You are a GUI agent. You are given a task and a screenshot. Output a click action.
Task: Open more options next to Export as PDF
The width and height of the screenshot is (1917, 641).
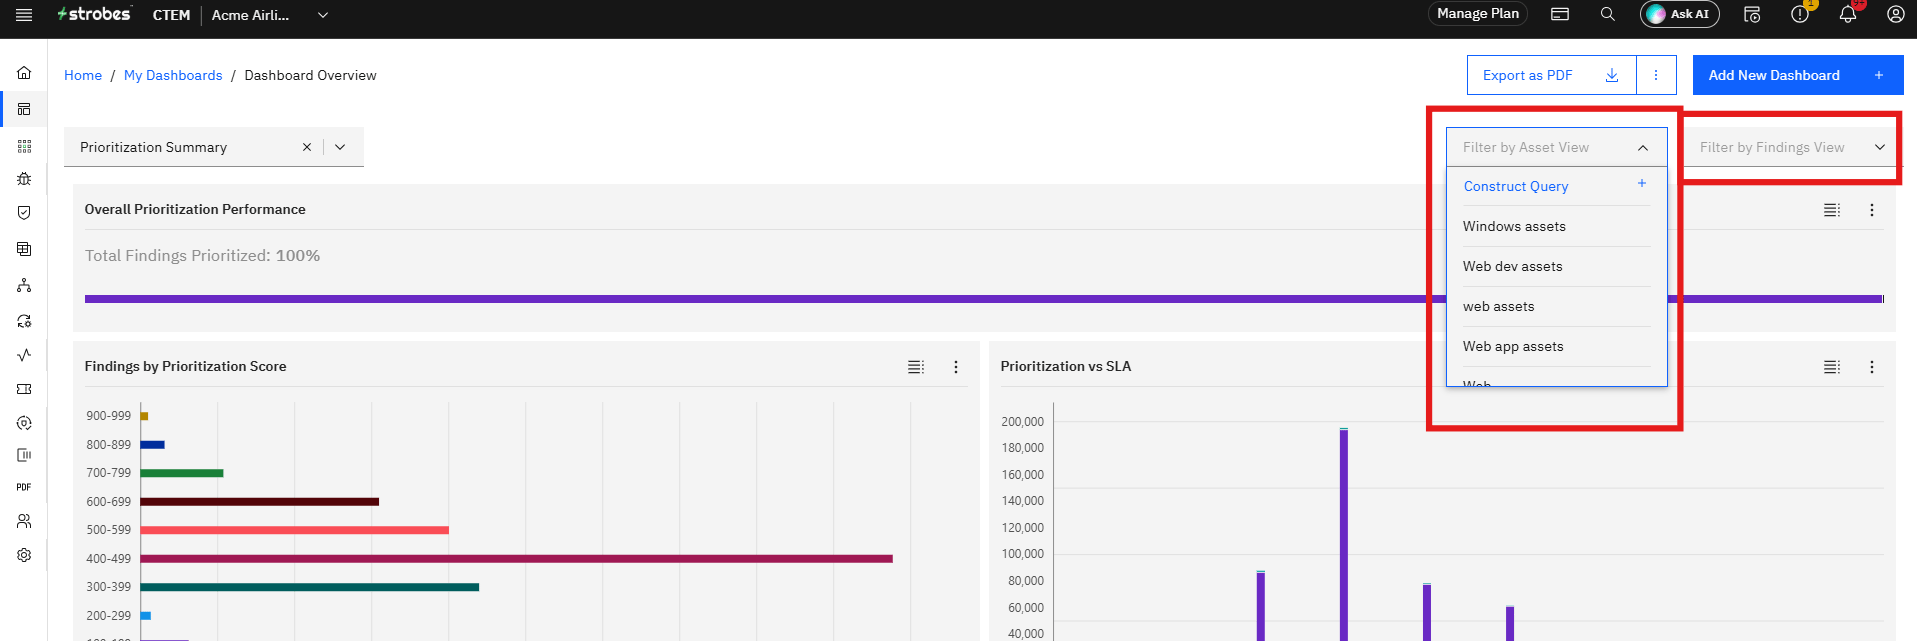1656,75
